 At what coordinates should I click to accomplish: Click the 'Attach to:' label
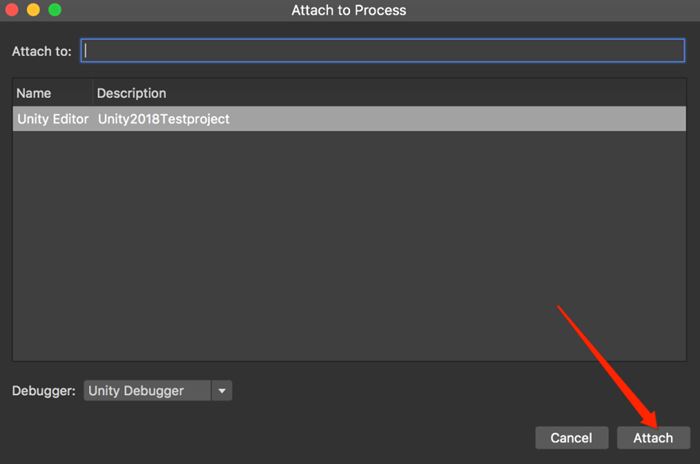(x=41, y=50)
